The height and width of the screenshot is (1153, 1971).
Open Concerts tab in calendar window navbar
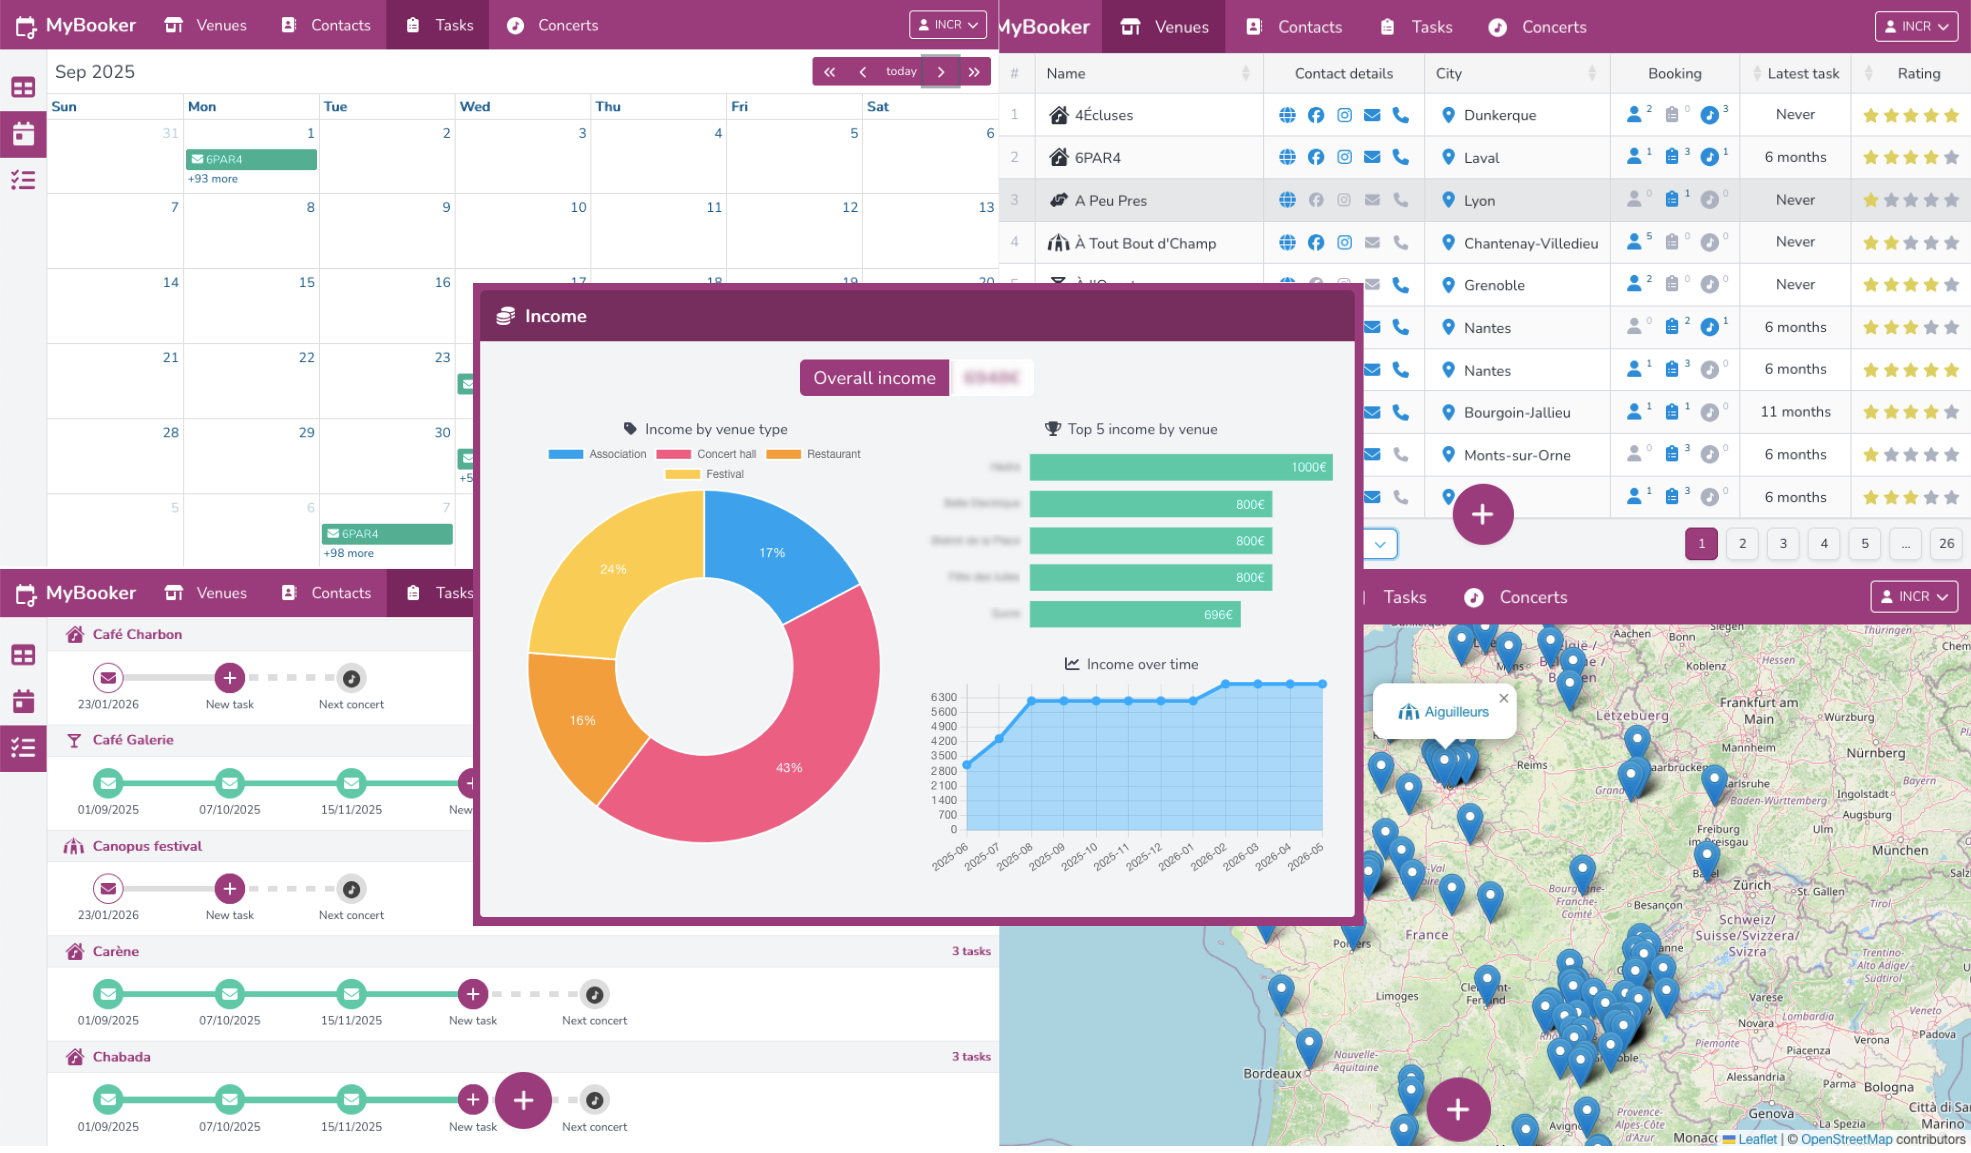point(552,25)
